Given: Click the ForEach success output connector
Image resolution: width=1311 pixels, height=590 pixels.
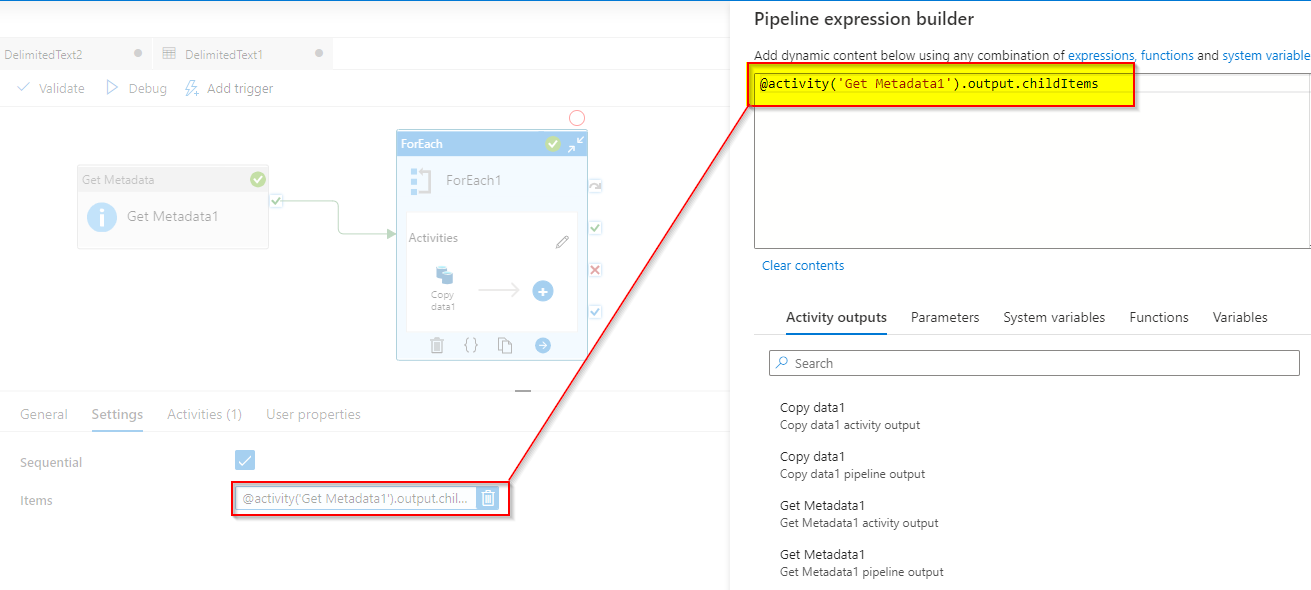Looking at the screenshot, I should click(595, 228).
